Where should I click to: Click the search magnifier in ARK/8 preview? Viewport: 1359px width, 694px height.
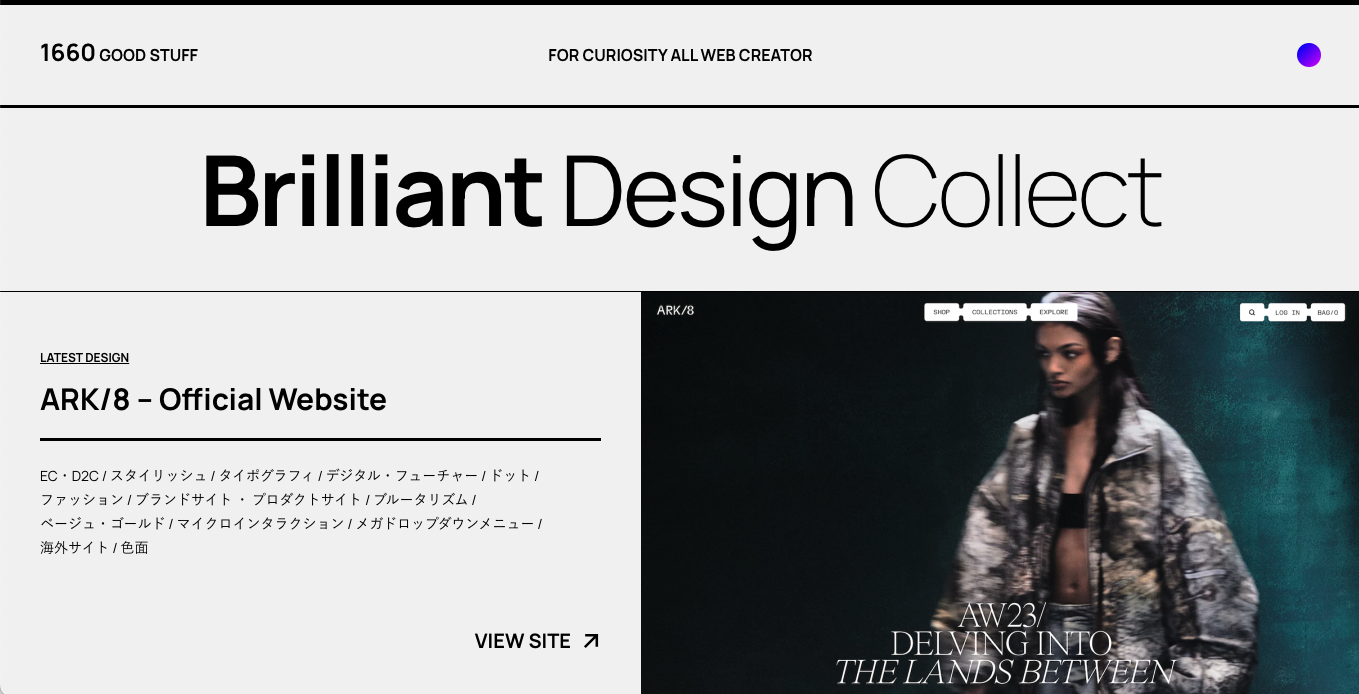pos(1252,312)
